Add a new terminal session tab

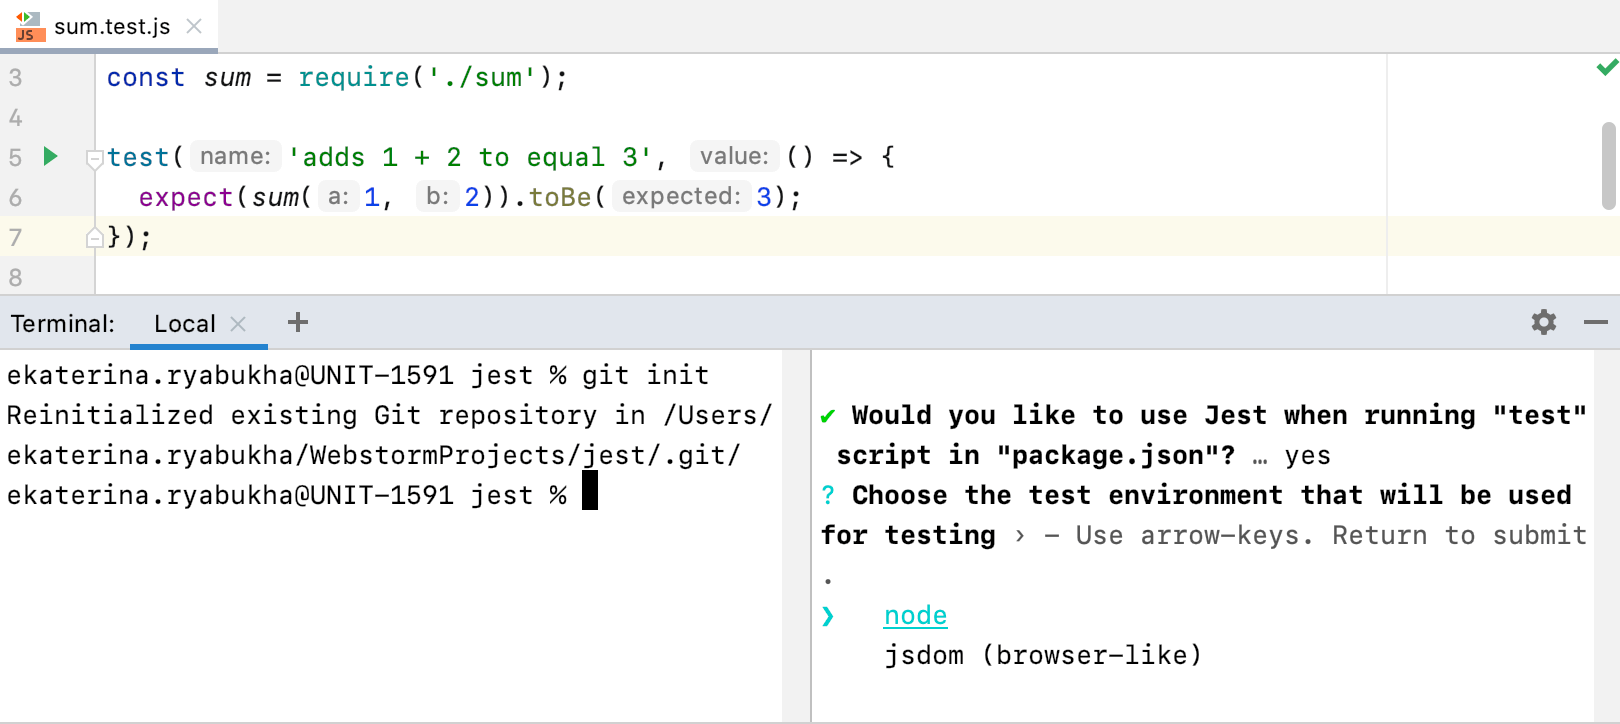pos(298,322)
